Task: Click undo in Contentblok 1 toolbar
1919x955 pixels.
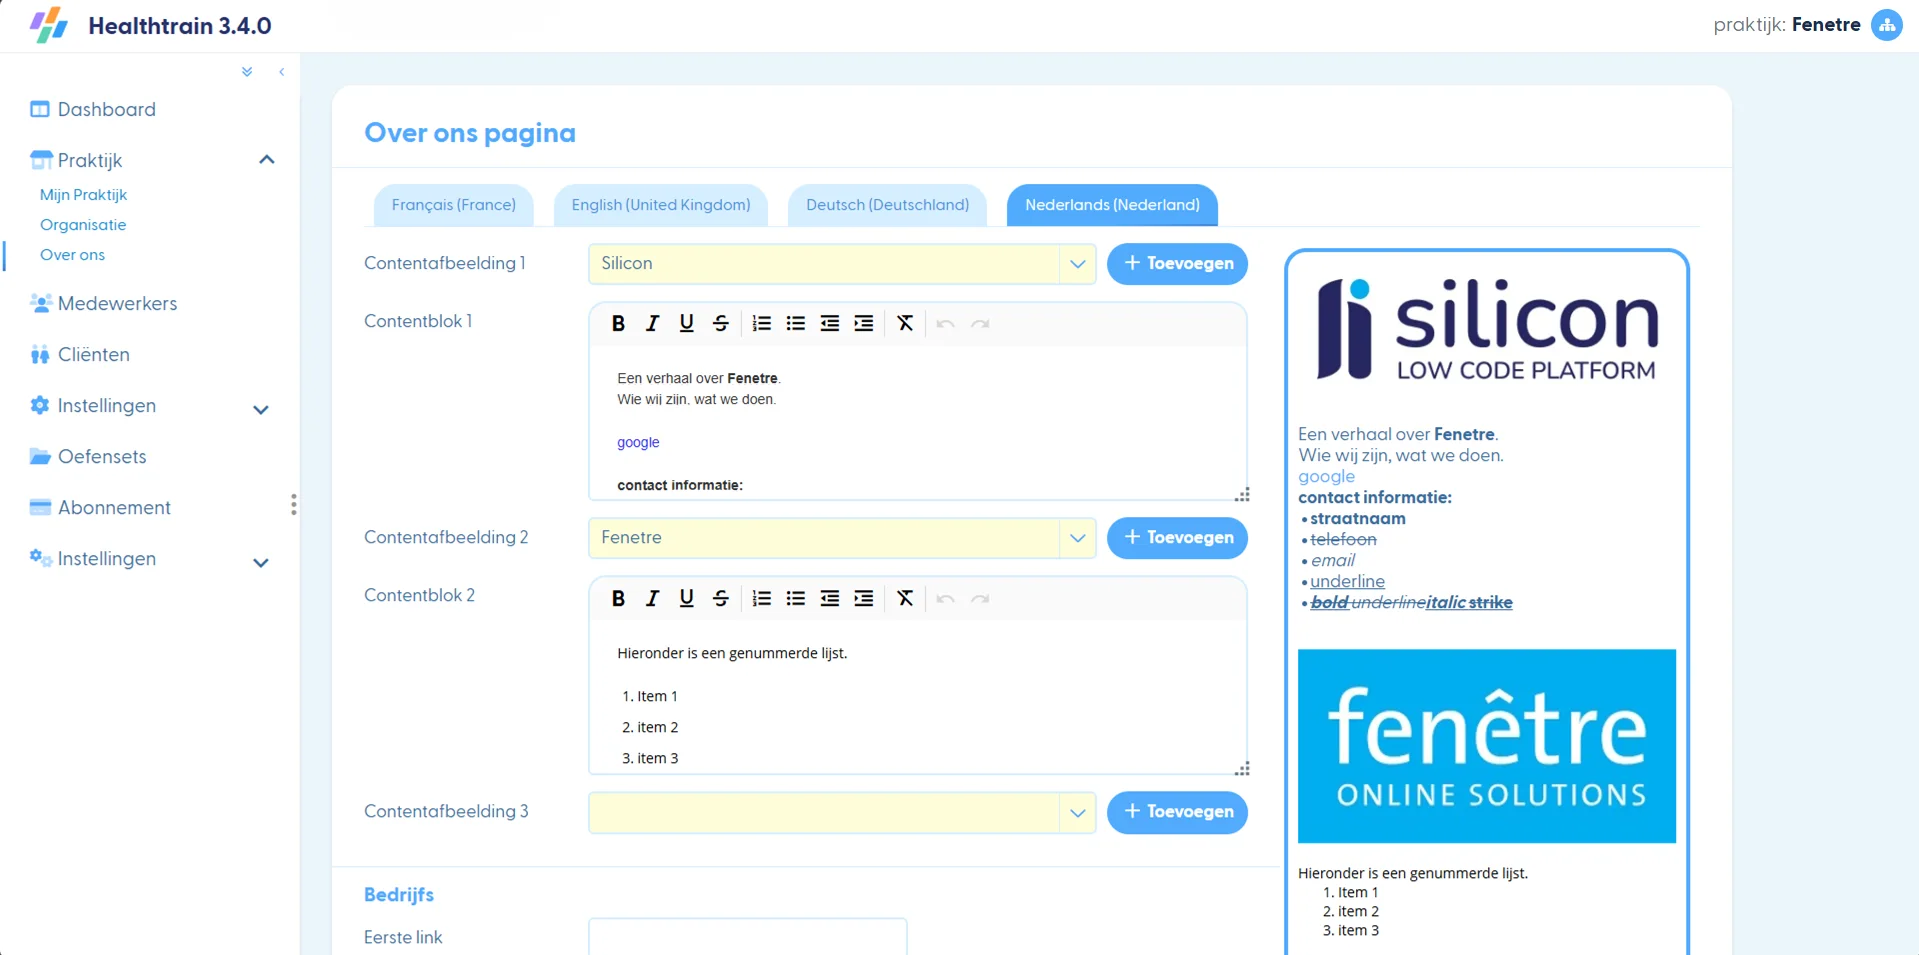Action: (946, 323)
